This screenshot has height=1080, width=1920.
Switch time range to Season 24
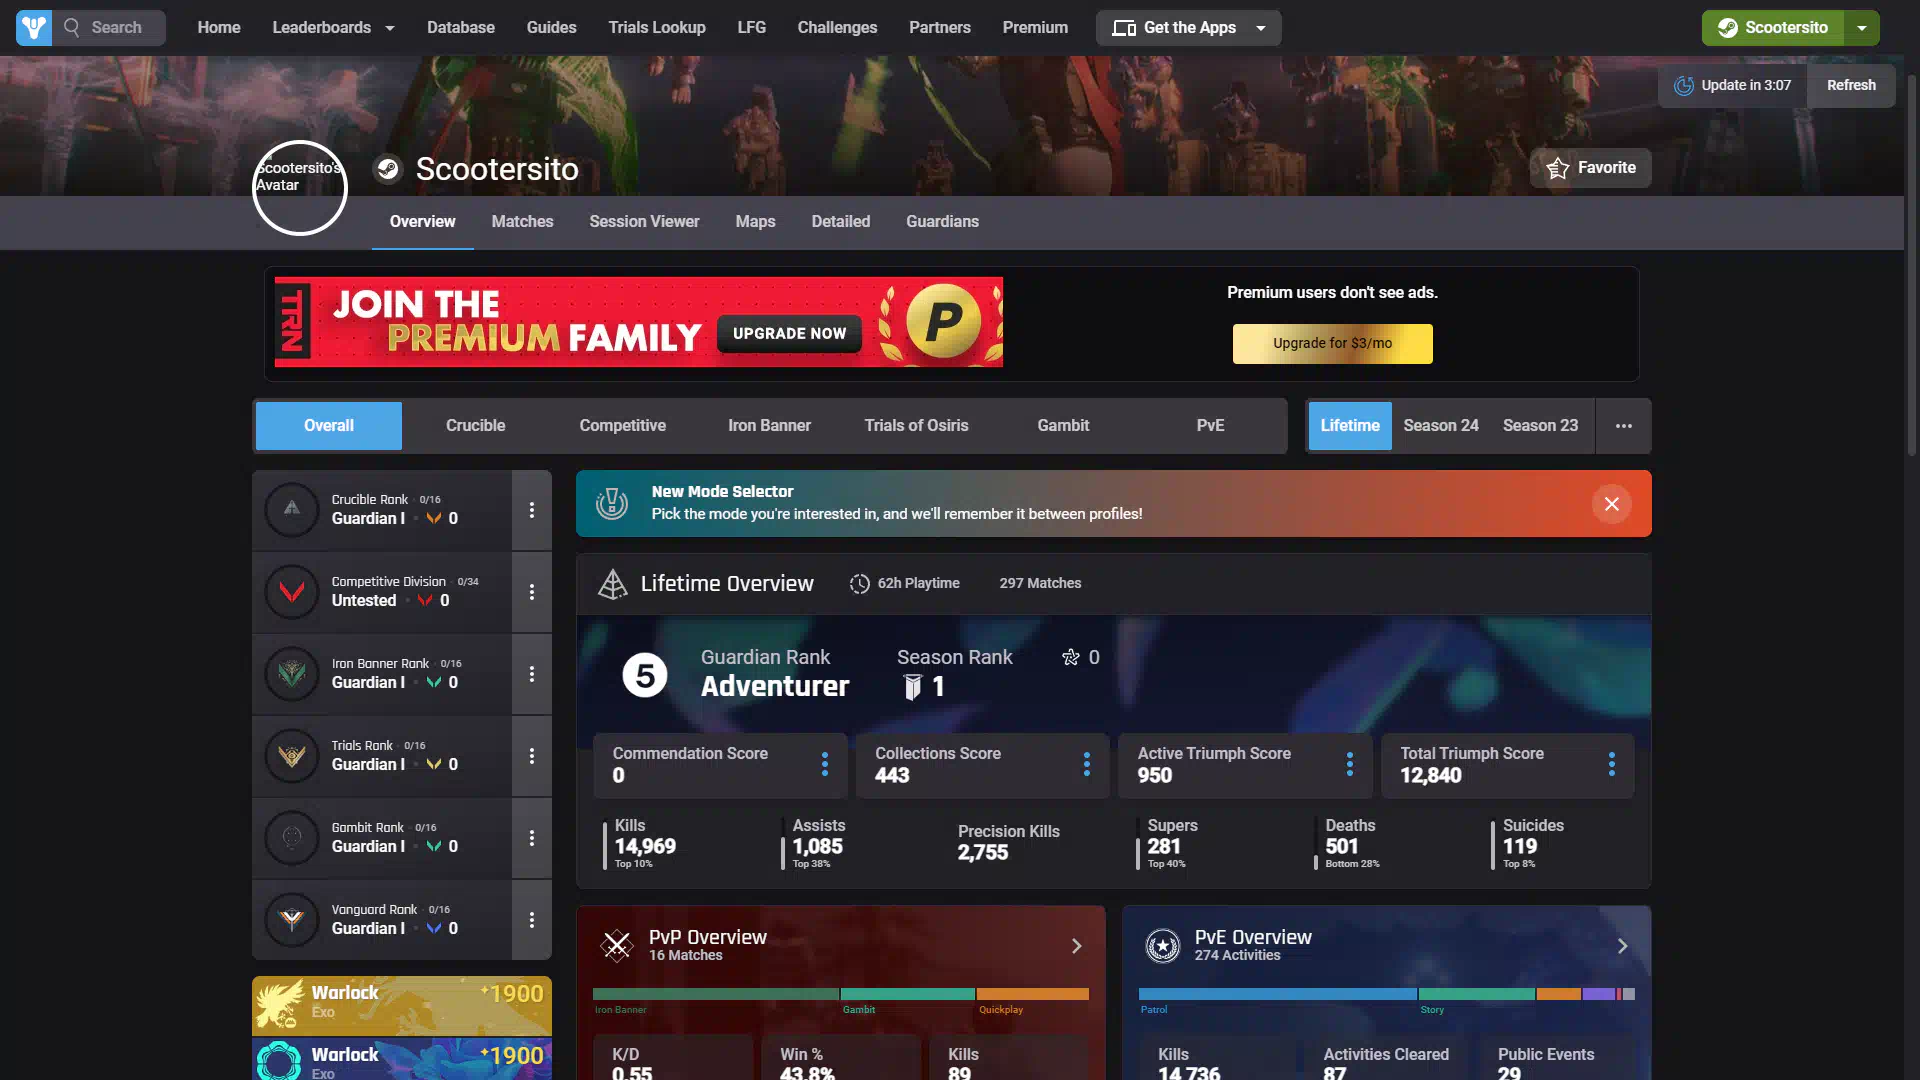point(1441,426)
